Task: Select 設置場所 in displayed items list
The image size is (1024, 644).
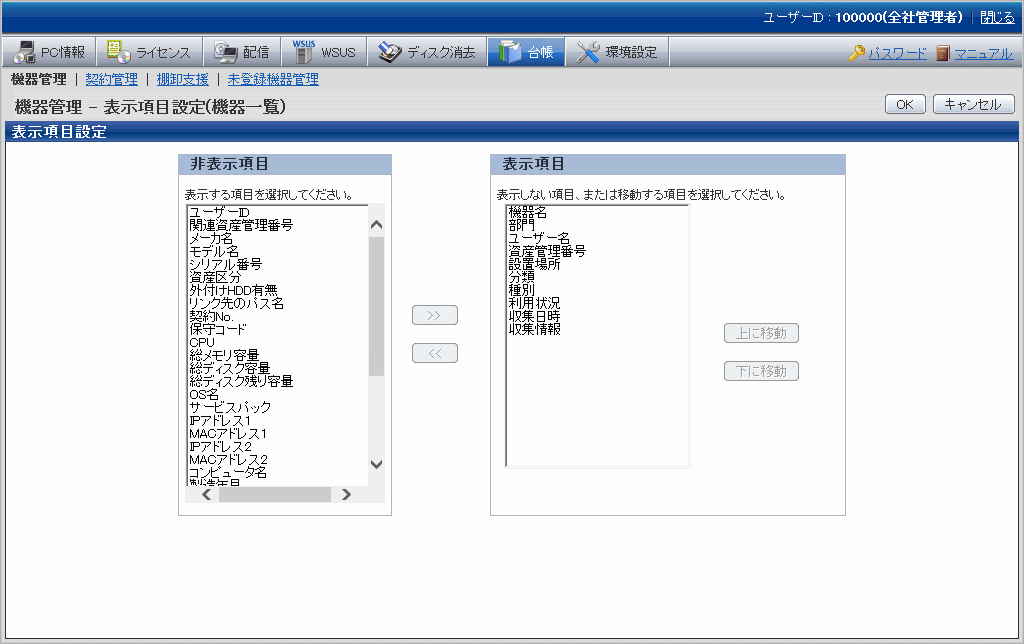Action: point(598,265)
